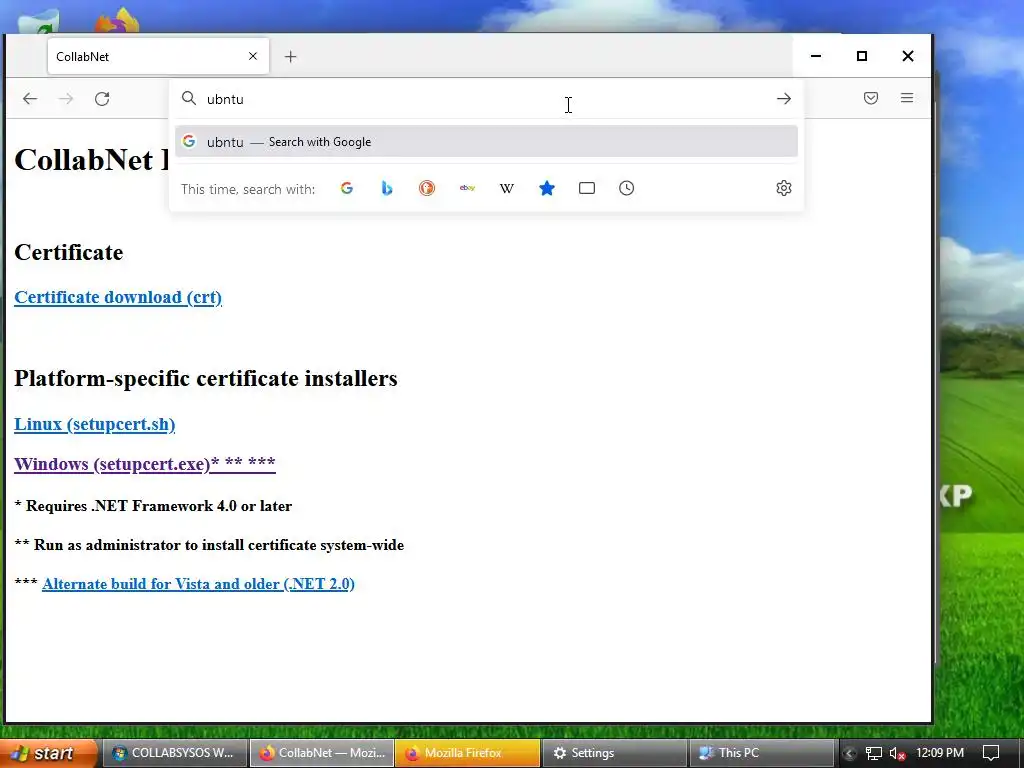Close the CollabNet tab
This screenshot has width=1024, height=768.
point(253,56)
